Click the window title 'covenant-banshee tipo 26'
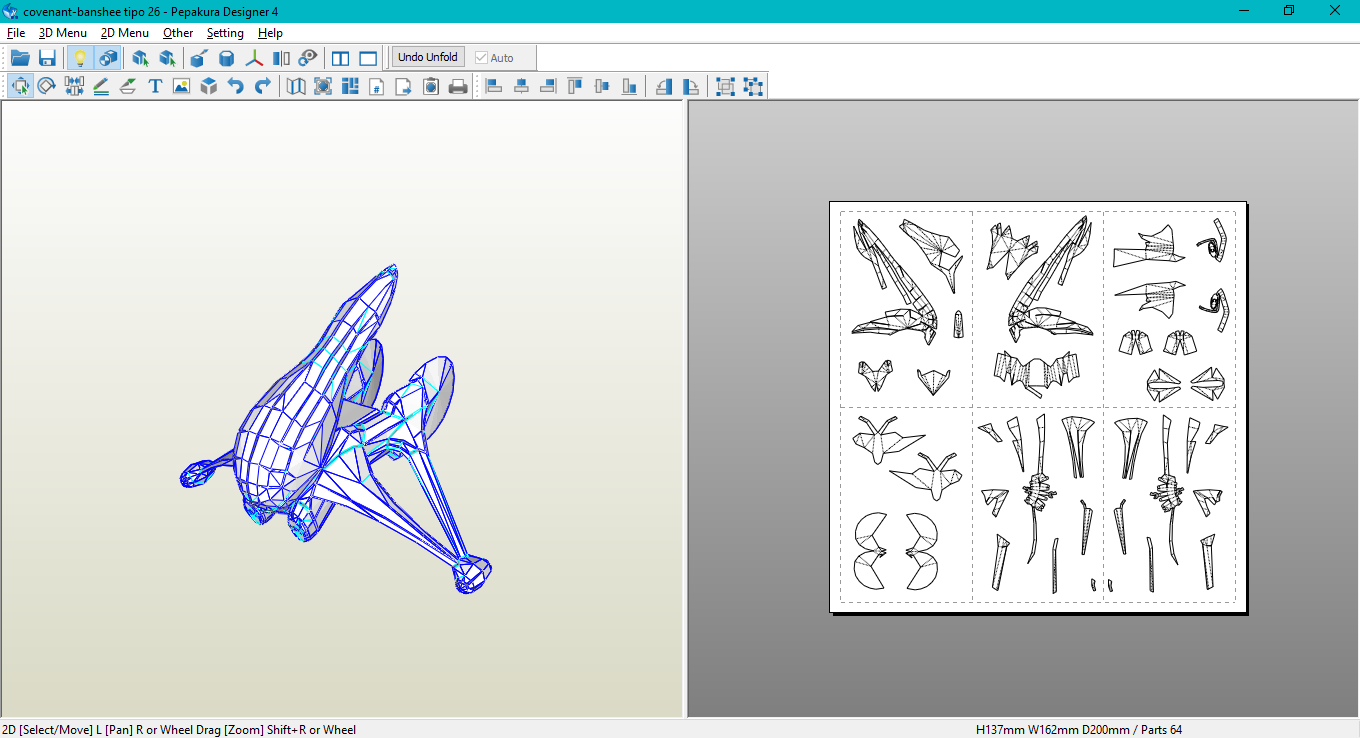Image resolution: width=1360 pixels, height=738 pixels. tap(87, 10)
